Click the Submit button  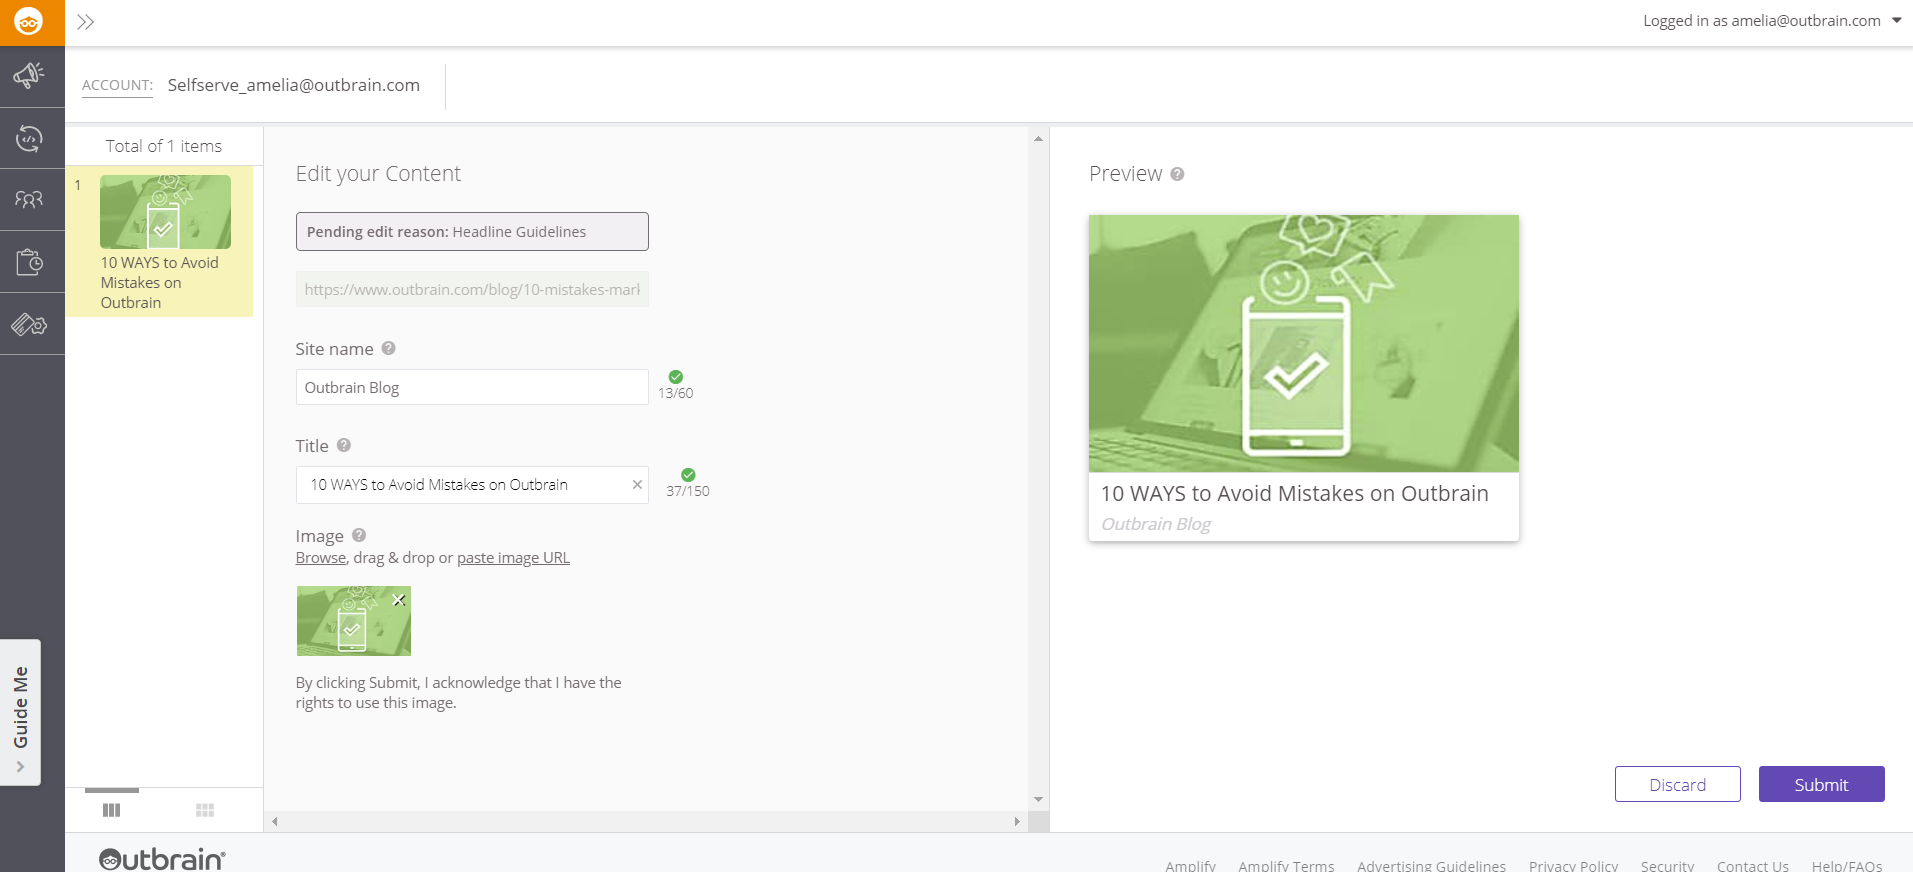[1820, 785]
